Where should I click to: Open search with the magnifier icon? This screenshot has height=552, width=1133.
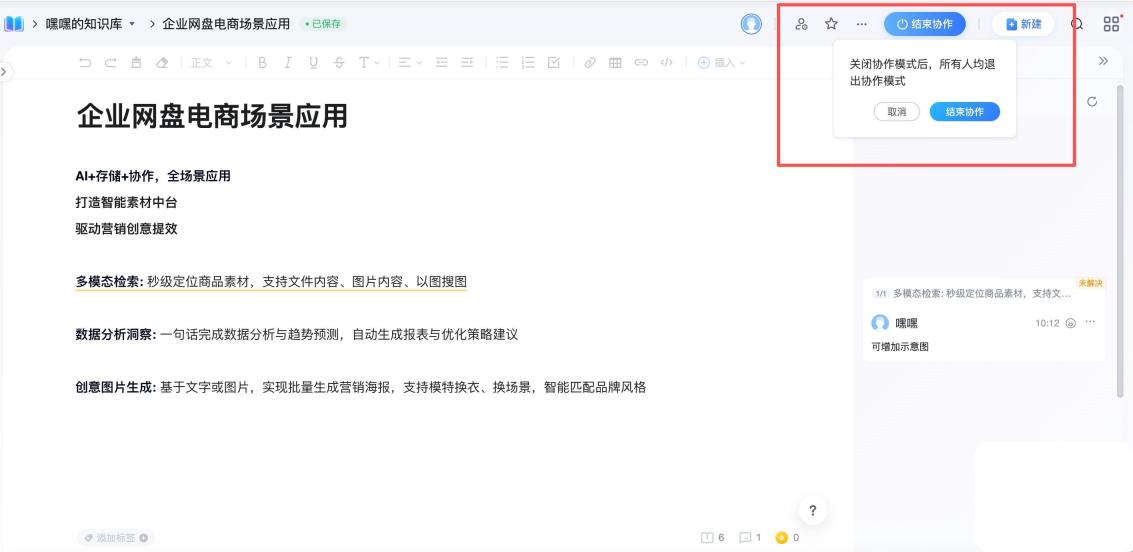(x=1077, y=24)
